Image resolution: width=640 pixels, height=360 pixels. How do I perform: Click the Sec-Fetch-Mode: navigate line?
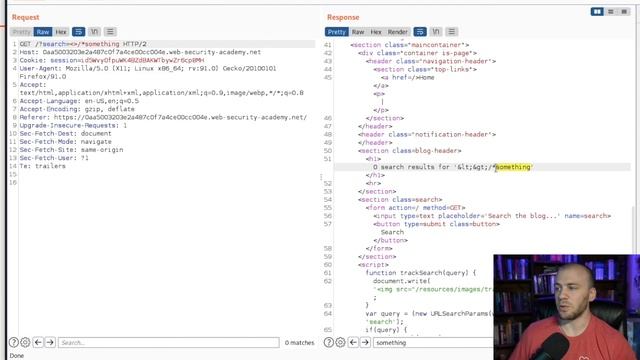pos(65,142)
